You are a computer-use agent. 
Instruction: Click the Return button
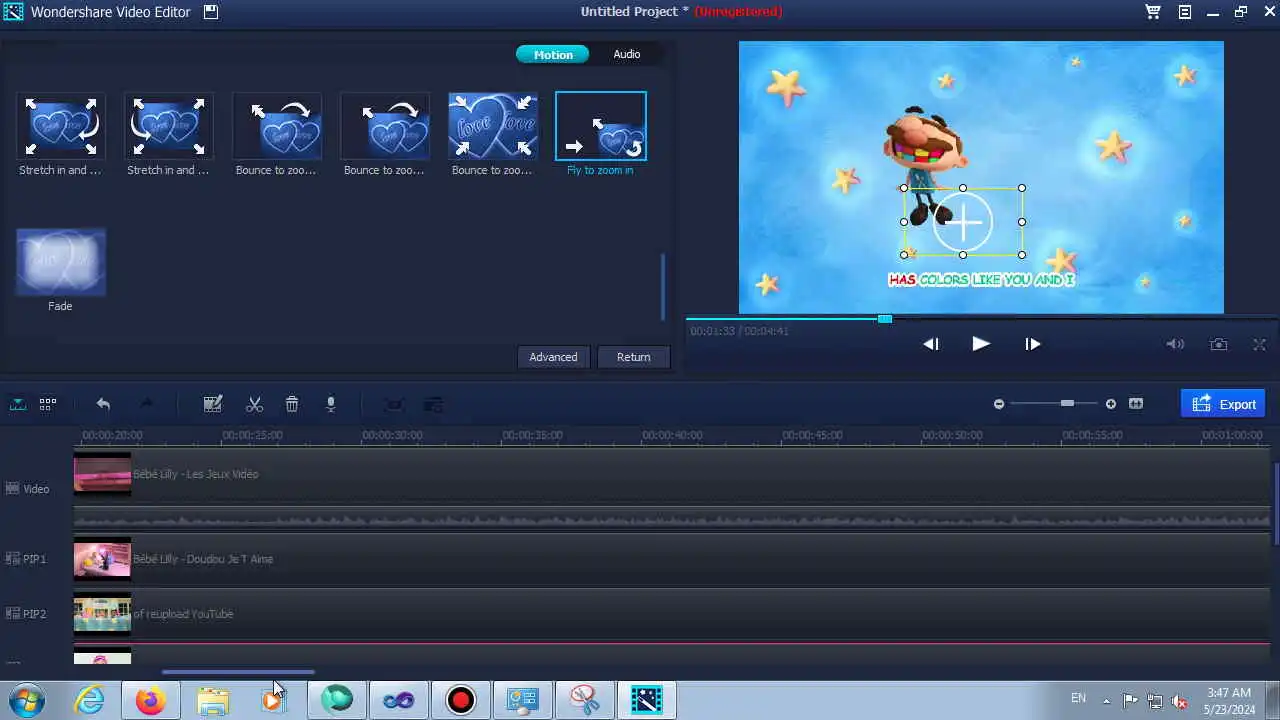click(x=633, y=357)
